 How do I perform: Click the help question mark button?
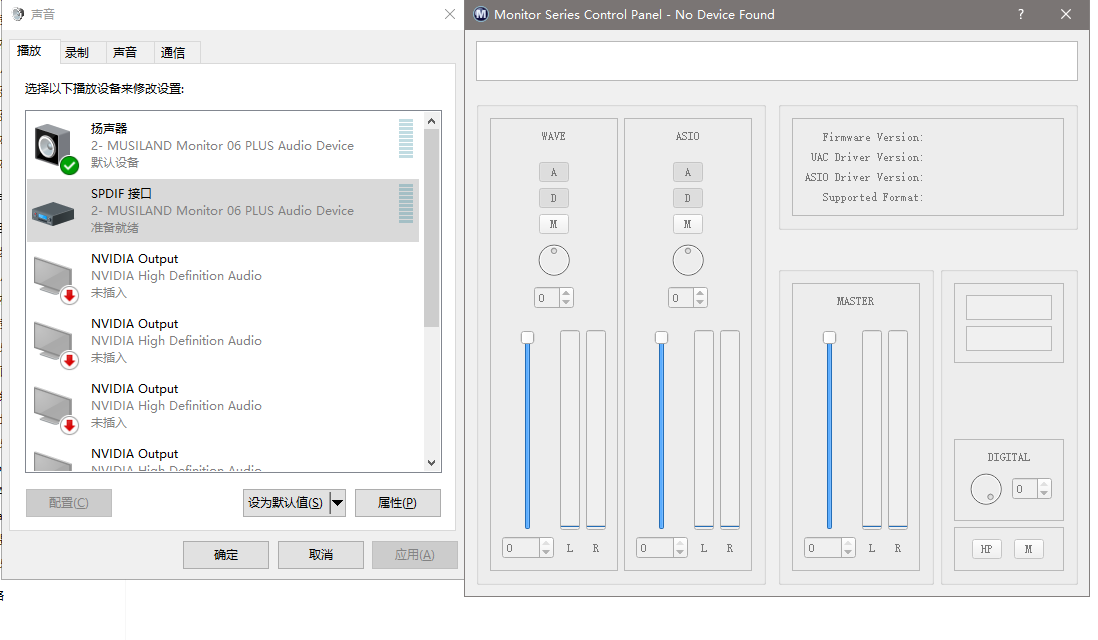1021,14
